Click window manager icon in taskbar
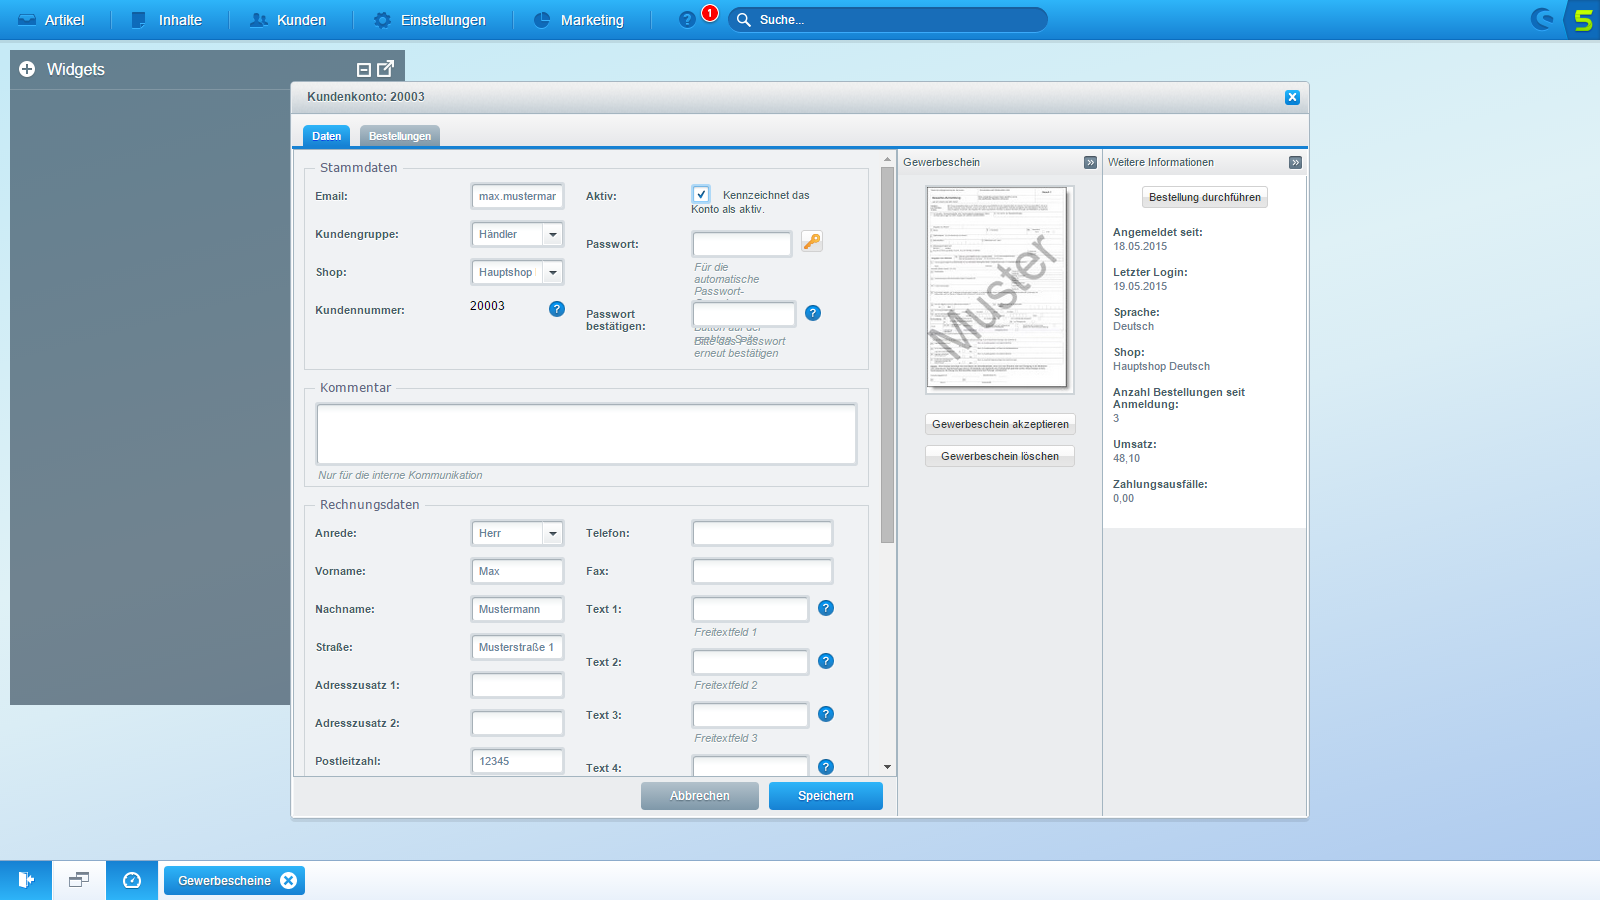The image size is (1600, 900). coord(79,880)
